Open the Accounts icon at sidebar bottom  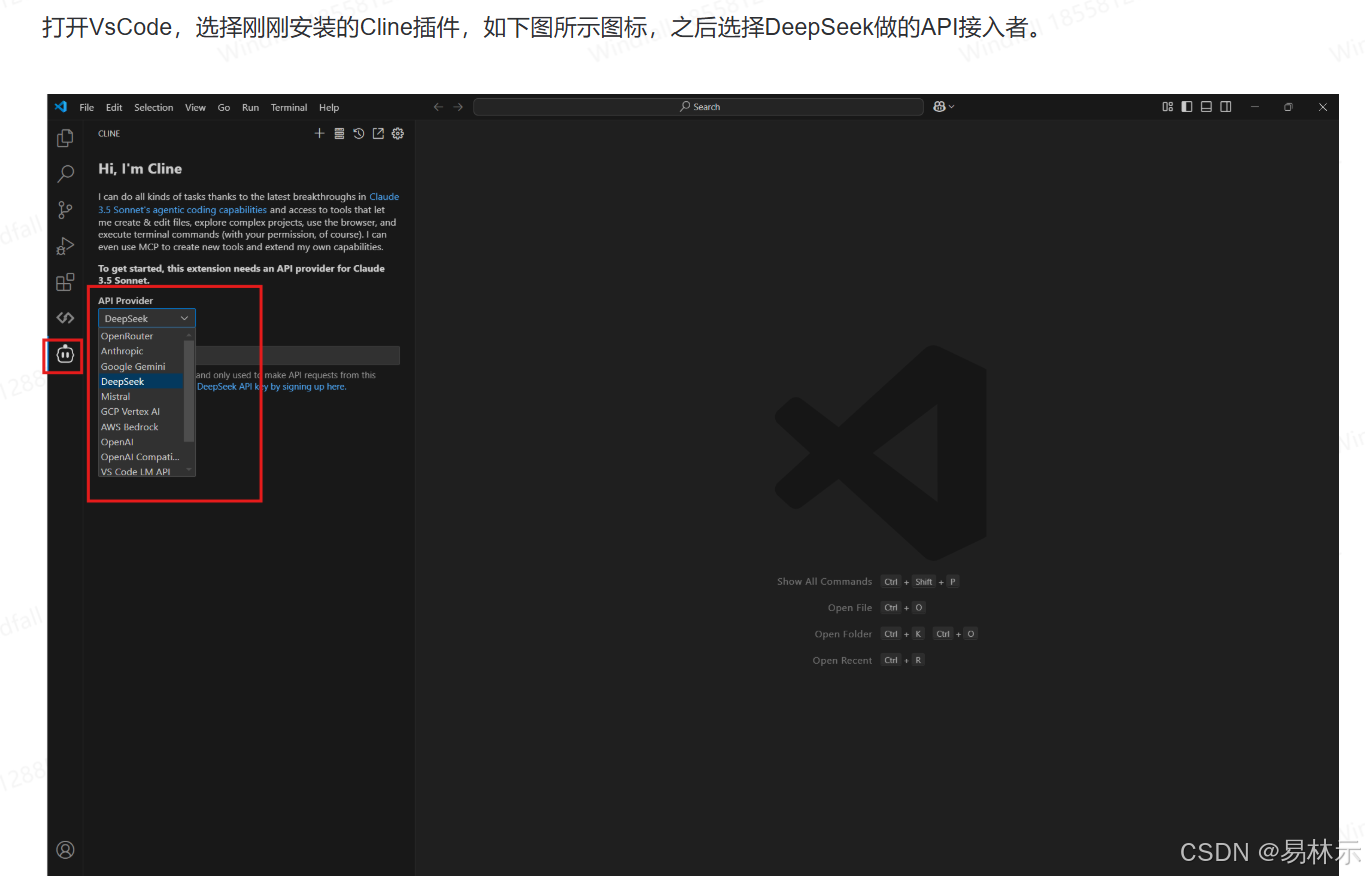(65, 850)
